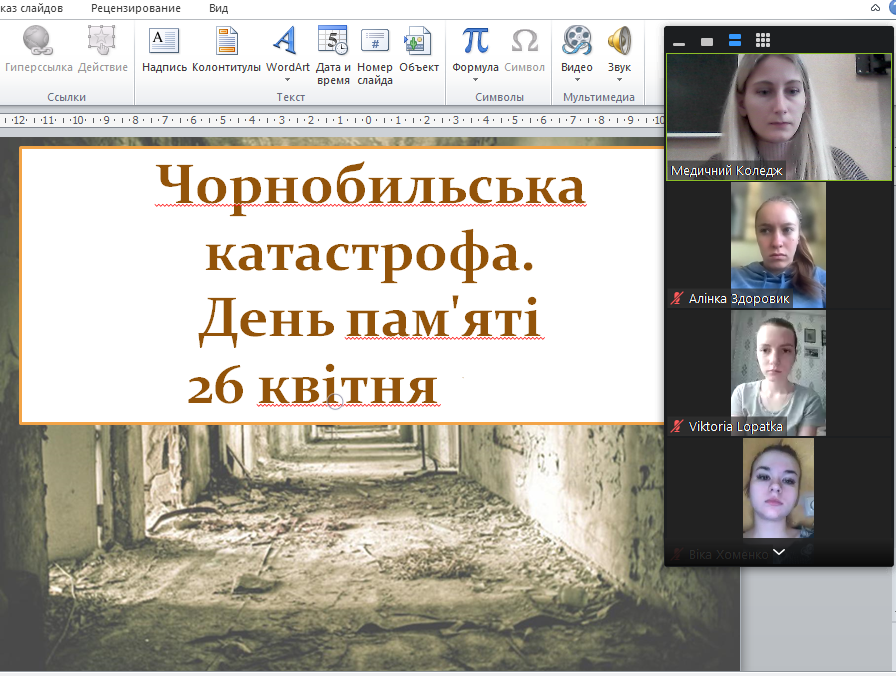
Task: Switch to the Вид ribbon tab
Action: point(218,8)
